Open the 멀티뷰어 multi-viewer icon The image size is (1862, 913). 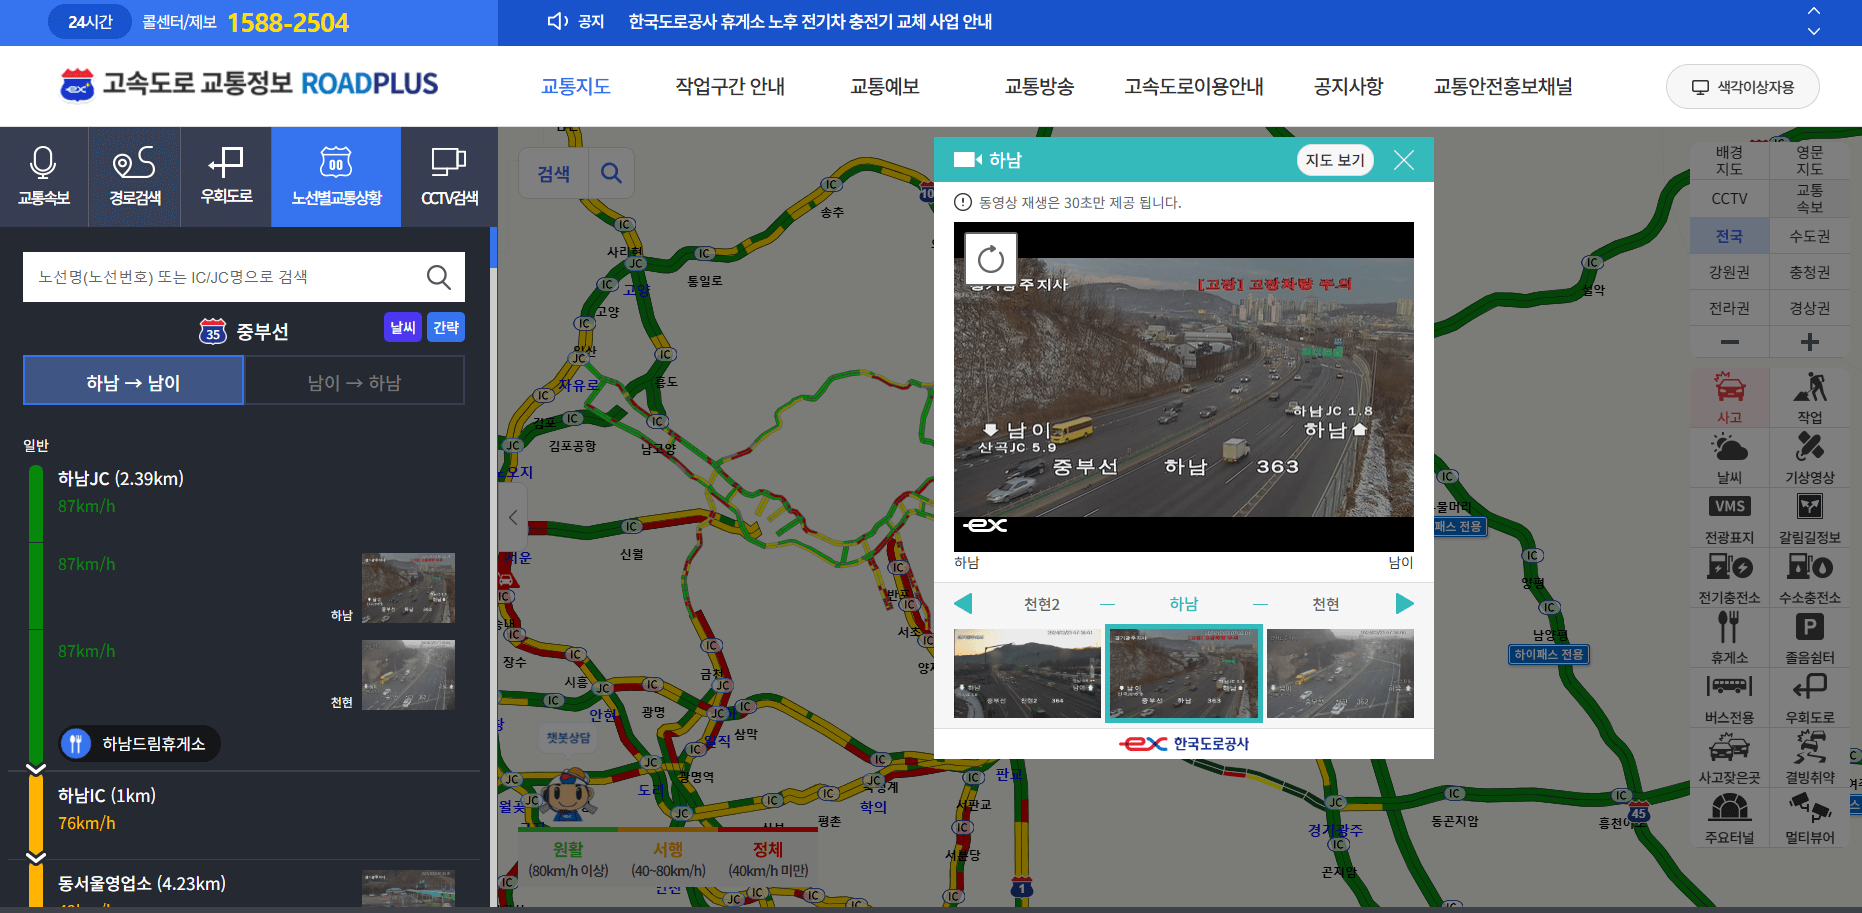click(1810, 817)
